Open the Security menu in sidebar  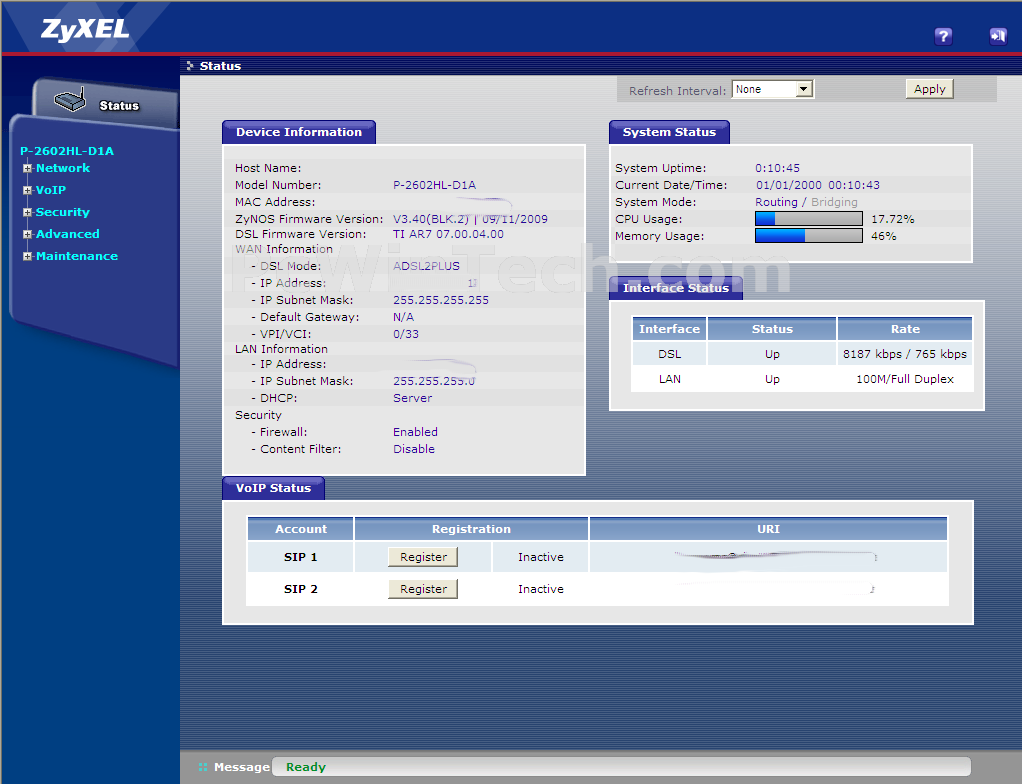pos(63,212)
